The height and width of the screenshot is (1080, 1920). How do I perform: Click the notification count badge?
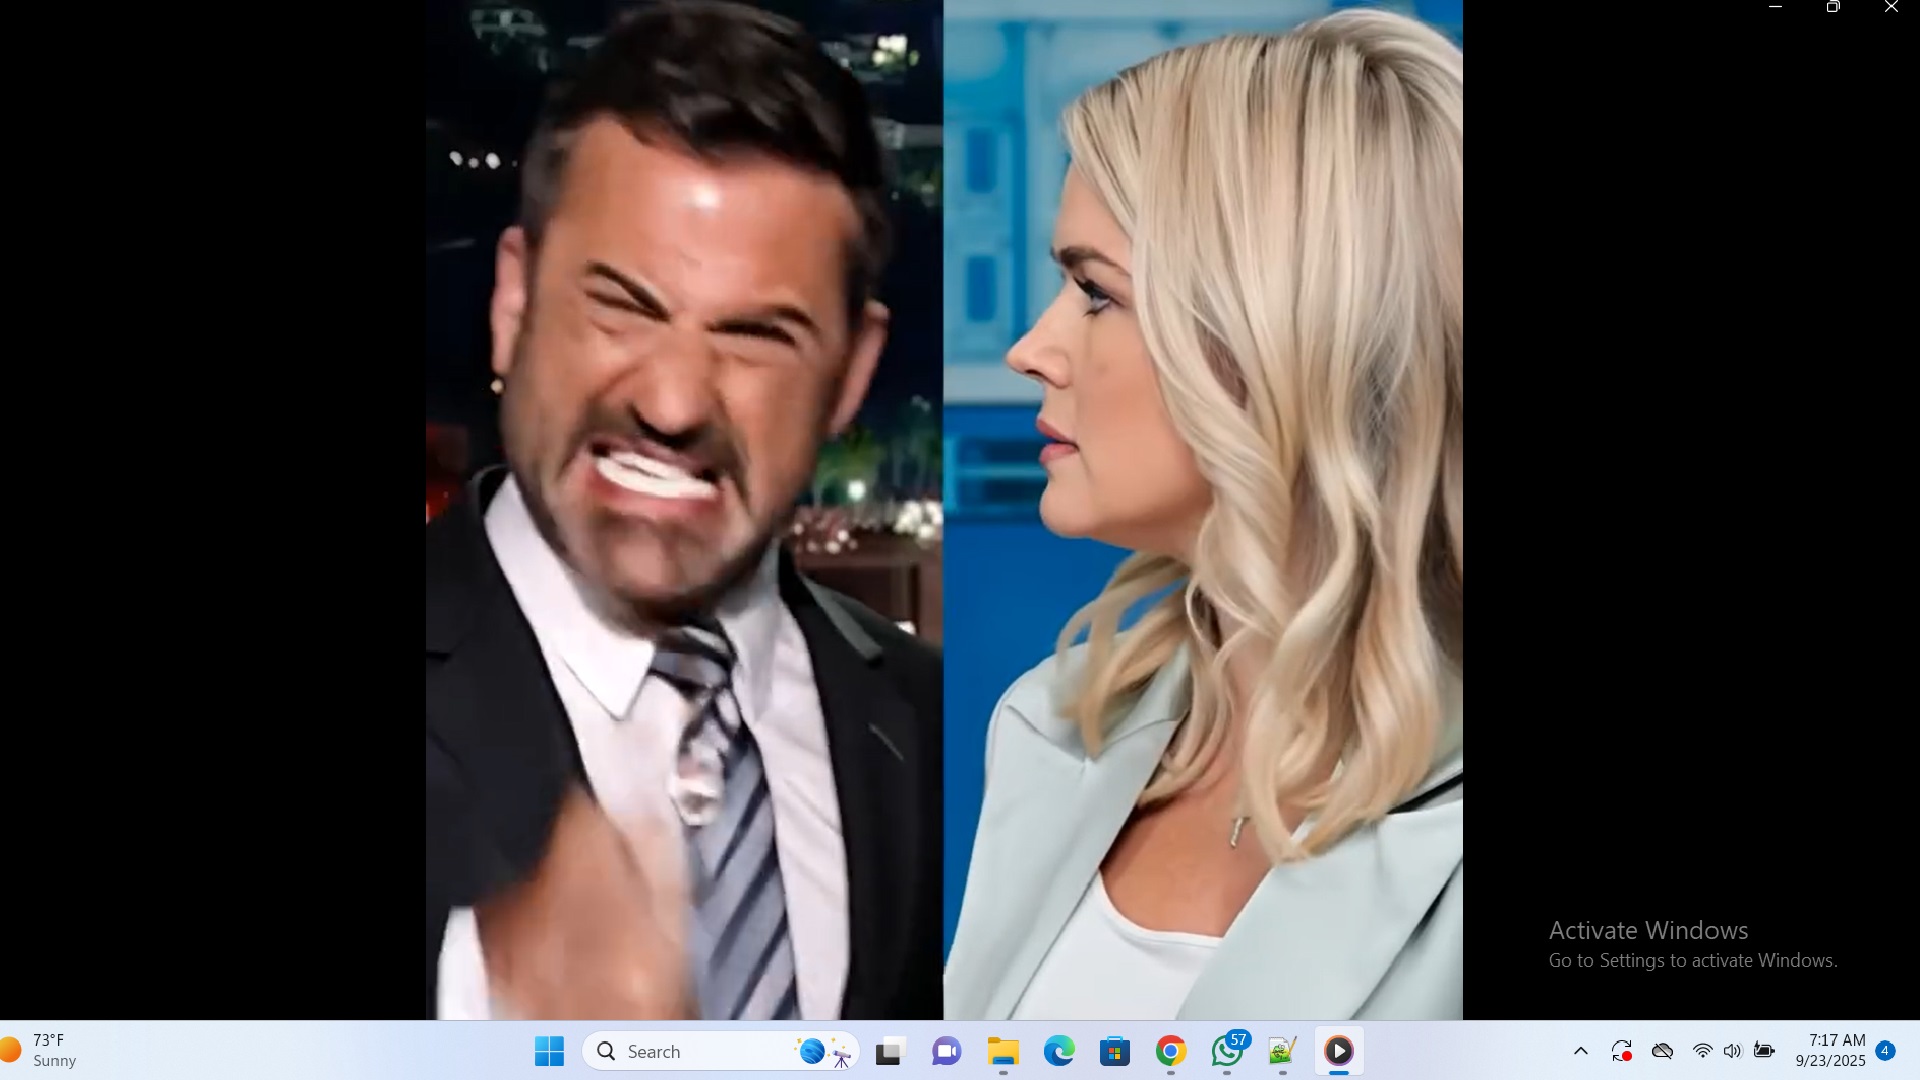click(1886, 1050)
